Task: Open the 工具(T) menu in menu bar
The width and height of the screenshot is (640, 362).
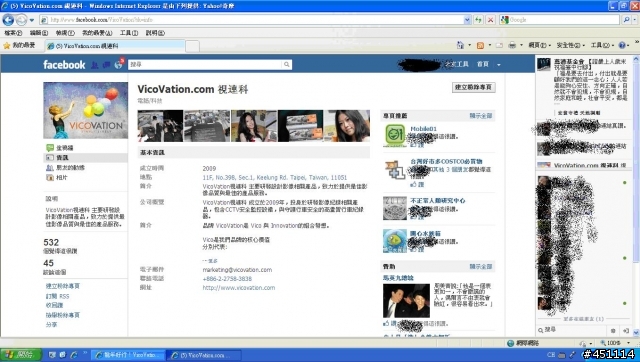Action: [x=129, y=33]
